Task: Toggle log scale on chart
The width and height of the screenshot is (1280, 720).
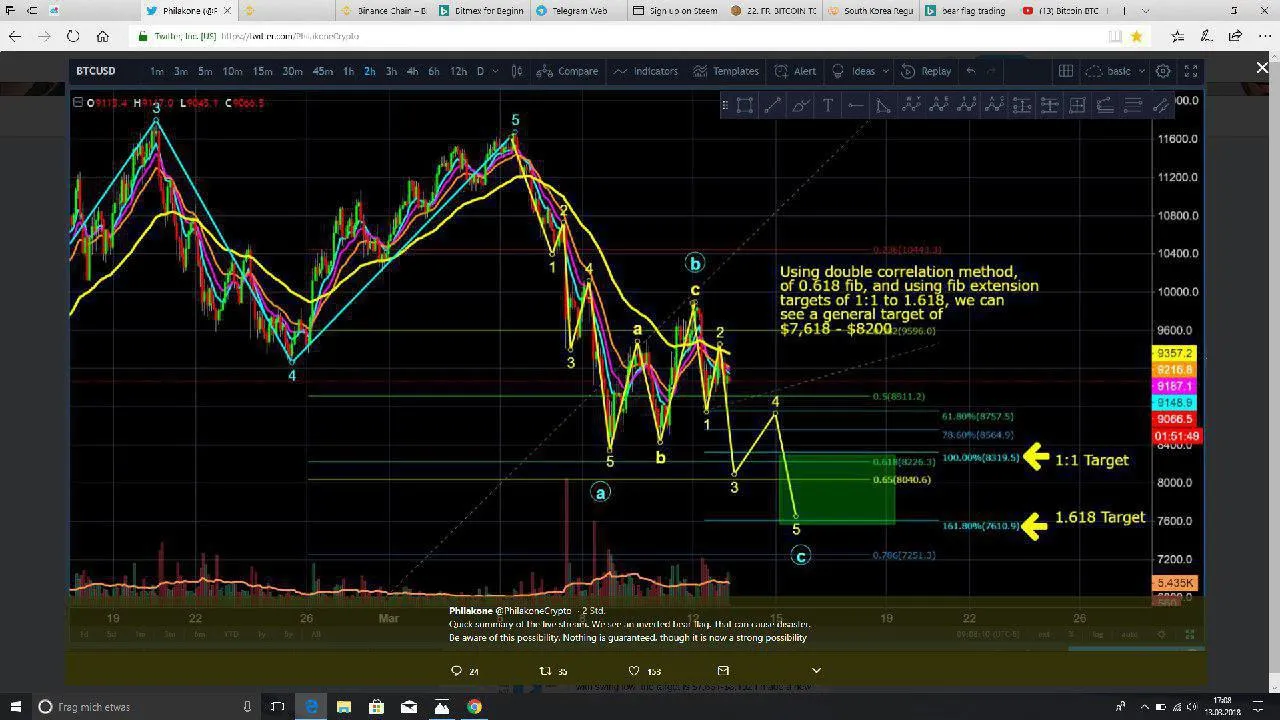Action: coord(1098,634)
